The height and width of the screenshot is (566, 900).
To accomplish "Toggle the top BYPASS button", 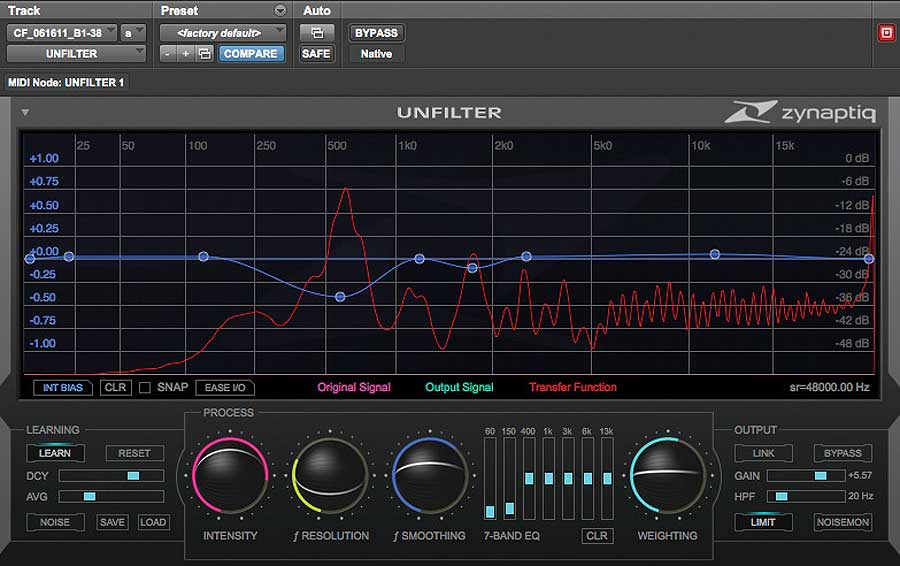I will point(376,33).
